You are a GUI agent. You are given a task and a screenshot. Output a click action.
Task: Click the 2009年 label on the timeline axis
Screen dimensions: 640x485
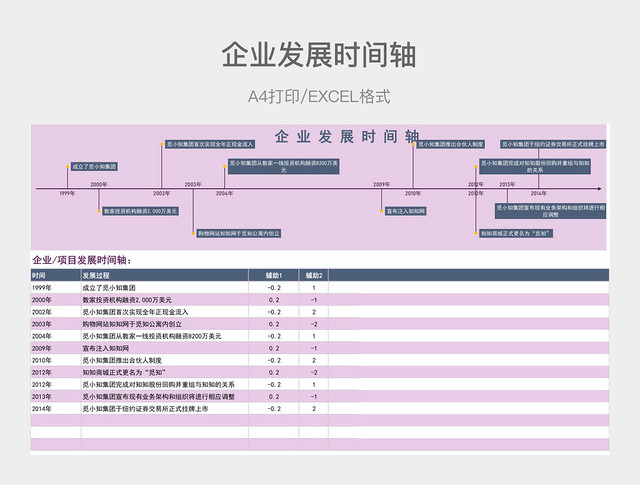(x=381, y=185)
